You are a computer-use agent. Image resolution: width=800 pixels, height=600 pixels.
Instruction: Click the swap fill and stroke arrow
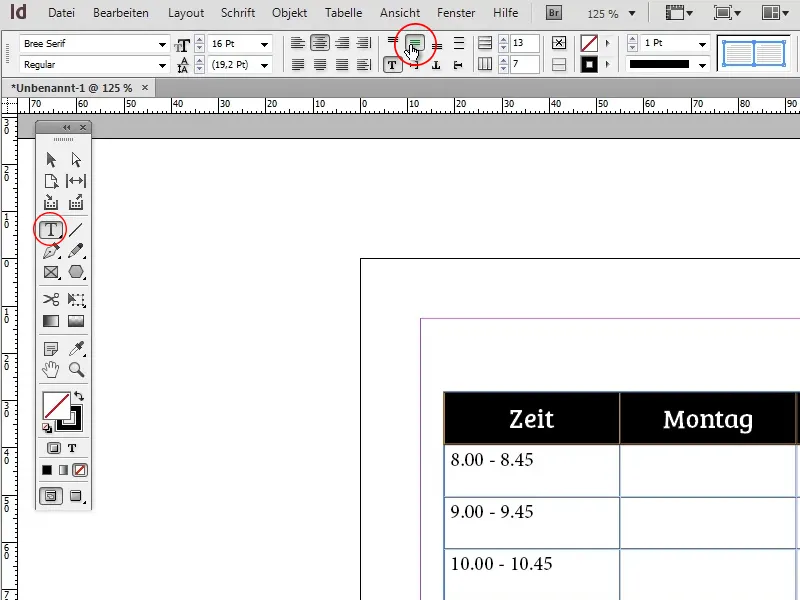coord(79,396)
